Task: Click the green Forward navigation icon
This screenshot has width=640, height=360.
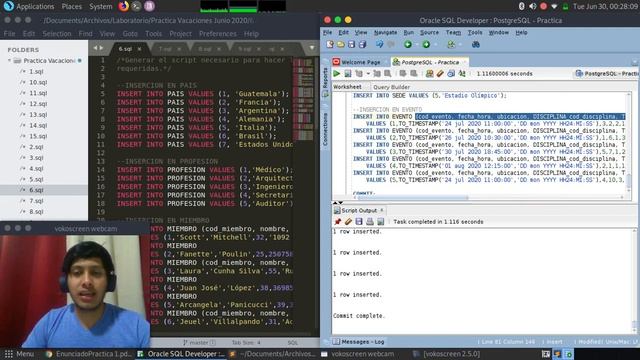Action: (426, 44)
